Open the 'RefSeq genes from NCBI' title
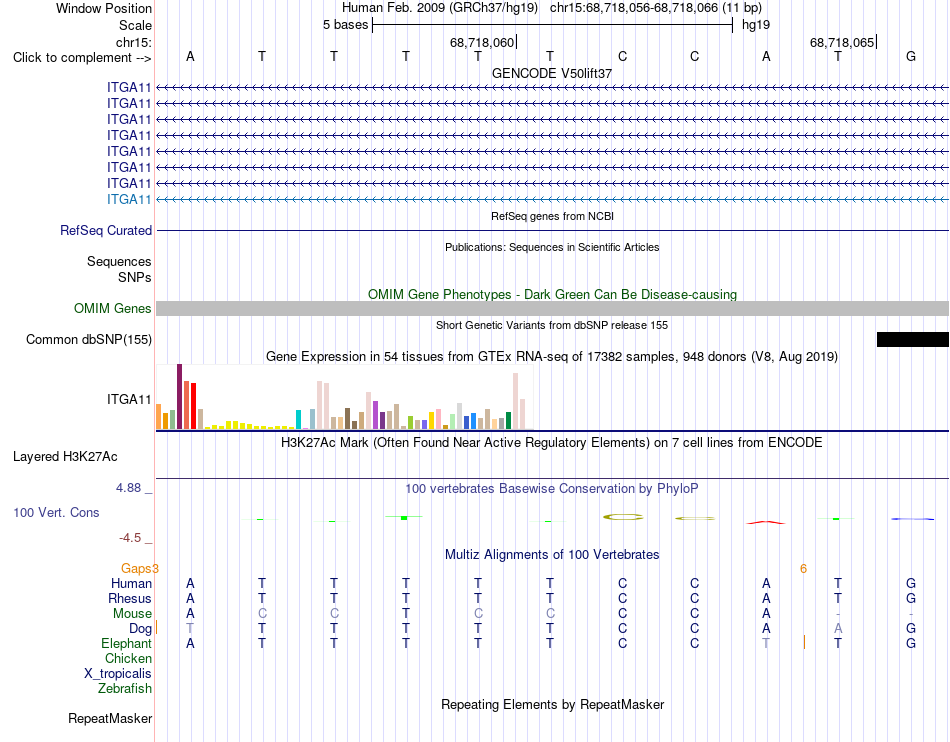This screenshot has width=950, height=742. pos(552,216)
